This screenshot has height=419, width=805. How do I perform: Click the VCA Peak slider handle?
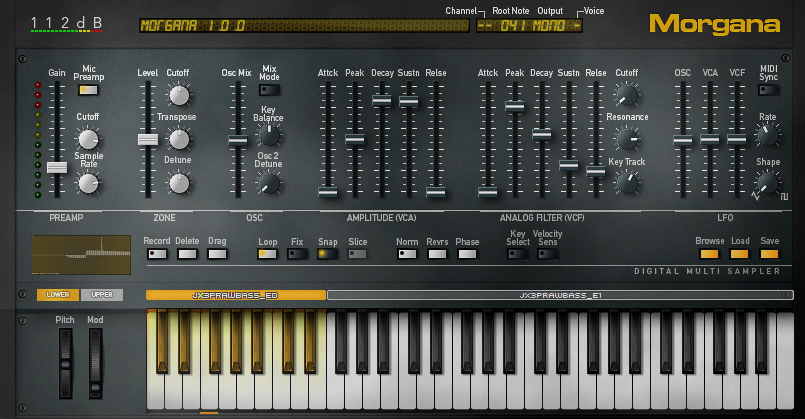point(355,139)
